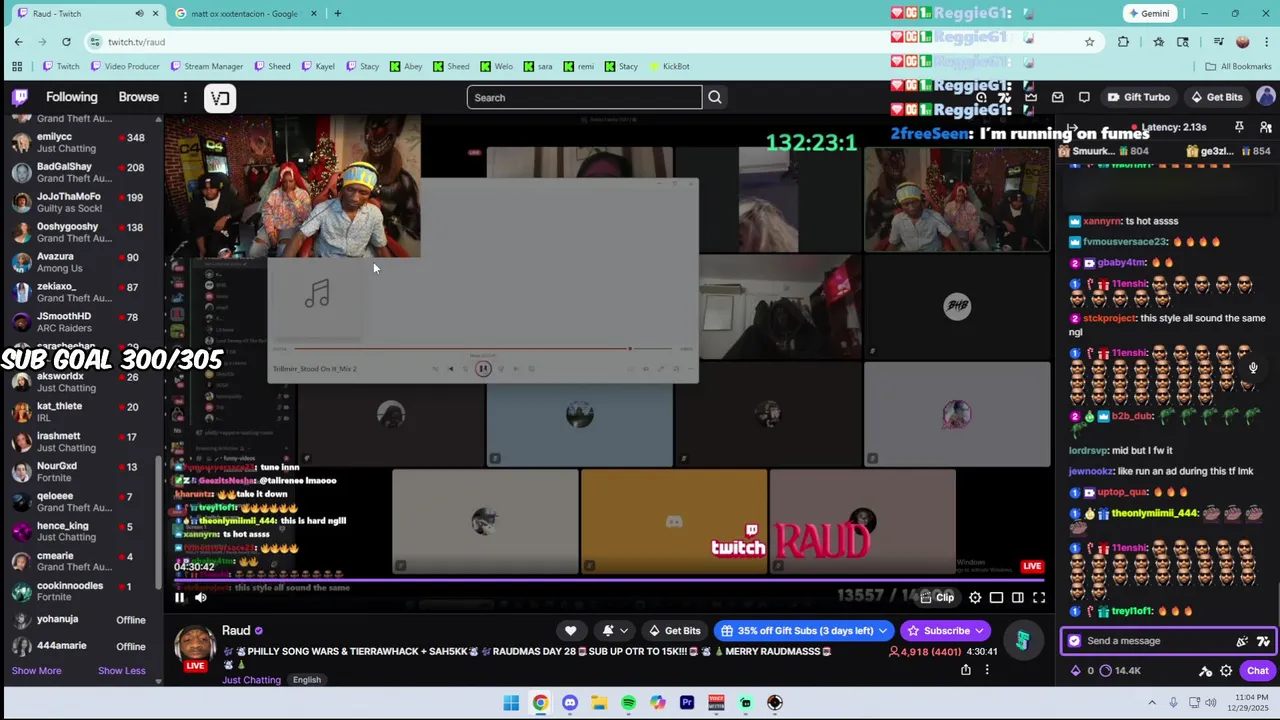This screenshot has width=1280, height=720.
Task: Open Gemini in Chrome
Action: [x=1148, y=13]
